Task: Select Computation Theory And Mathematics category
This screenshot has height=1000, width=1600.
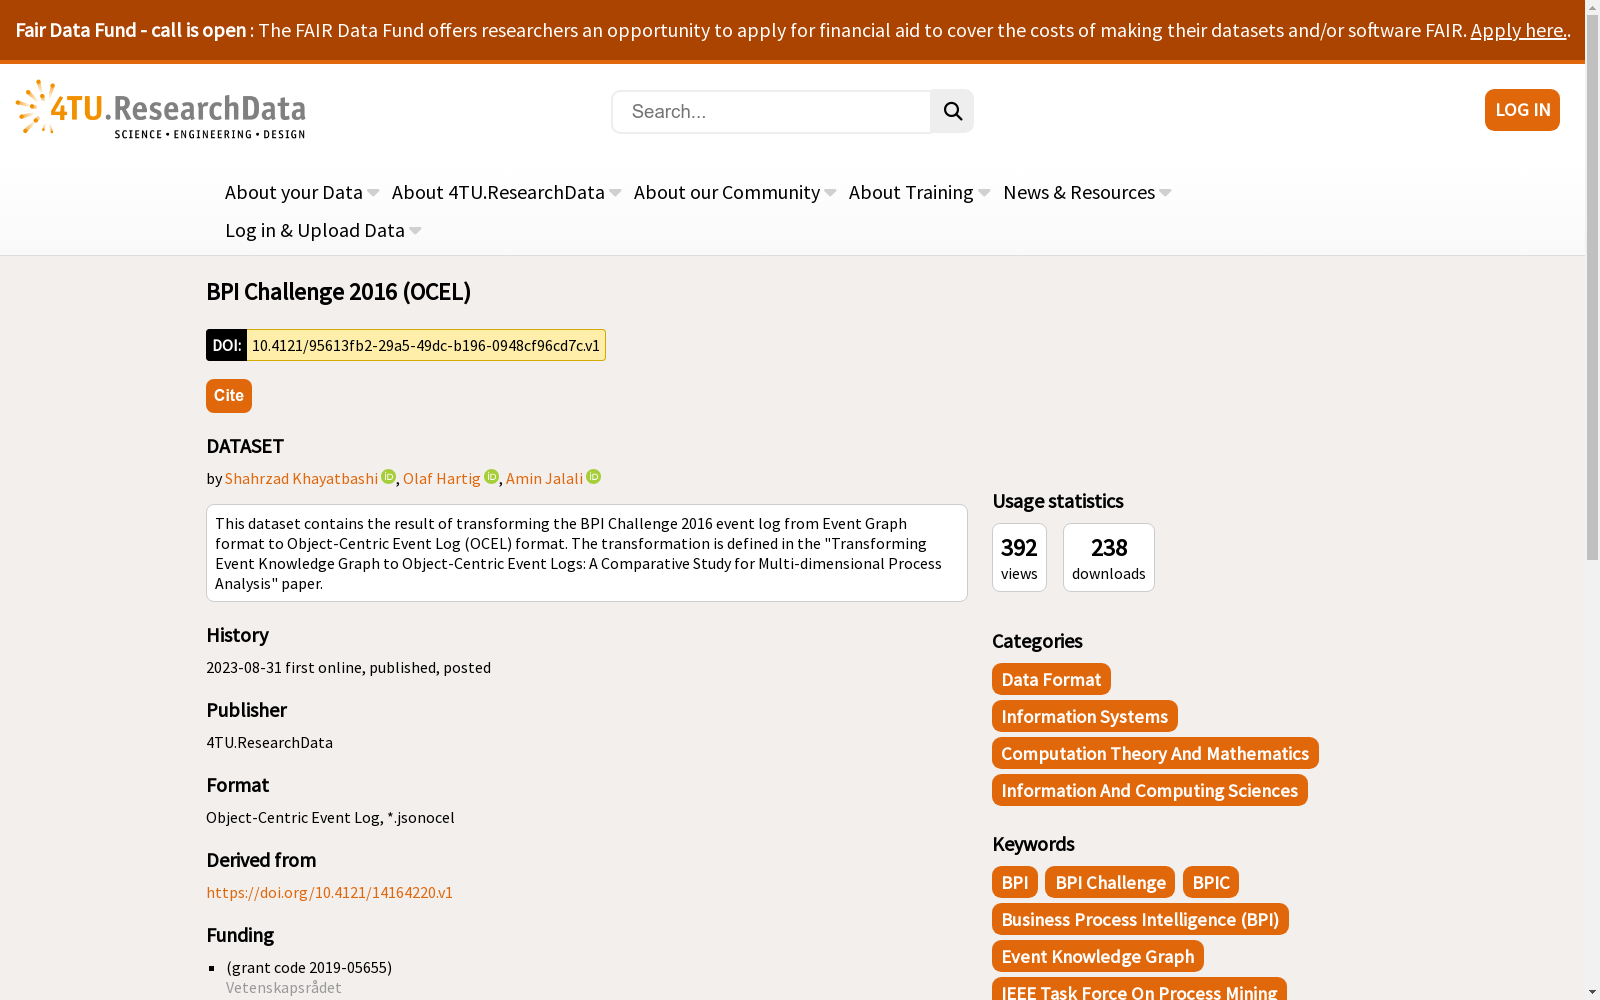Action: click(x=1155, y=753)
